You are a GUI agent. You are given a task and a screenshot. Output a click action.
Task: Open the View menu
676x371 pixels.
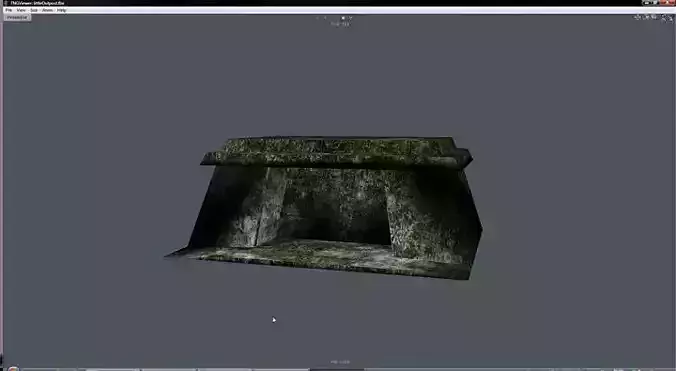coord(21,10)
